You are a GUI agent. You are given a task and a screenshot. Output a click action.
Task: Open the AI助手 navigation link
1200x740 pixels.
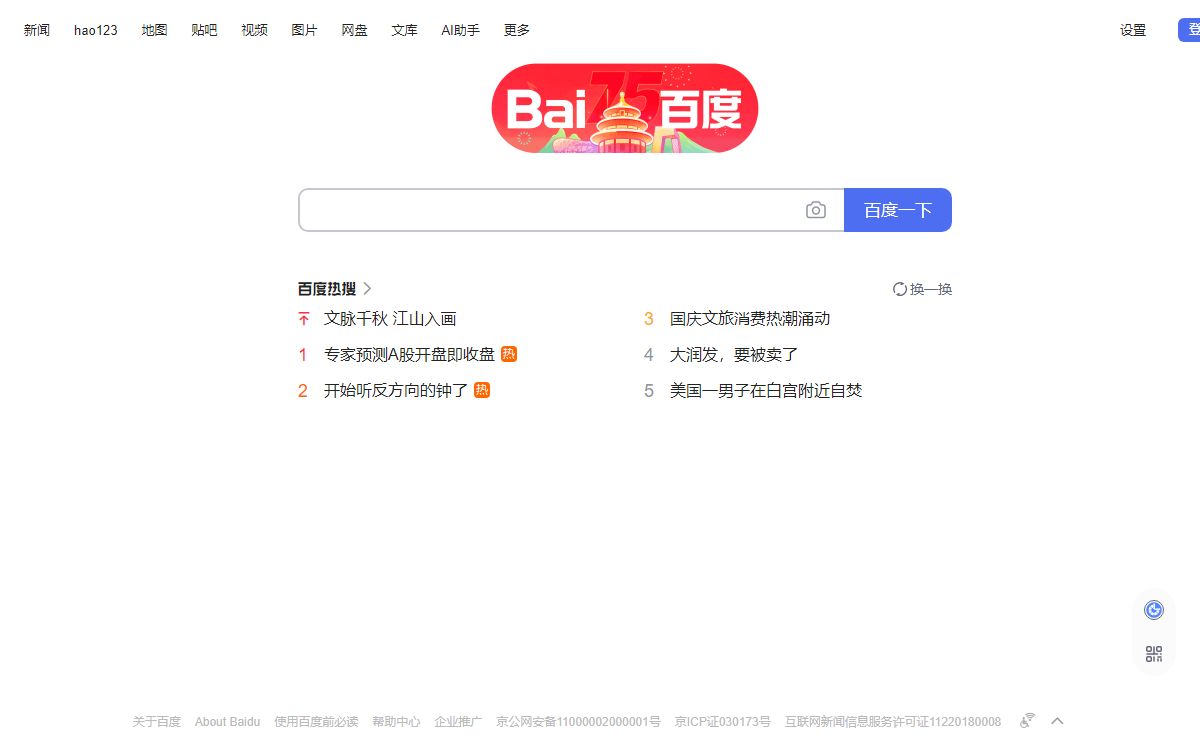click(x=460, y=30)
